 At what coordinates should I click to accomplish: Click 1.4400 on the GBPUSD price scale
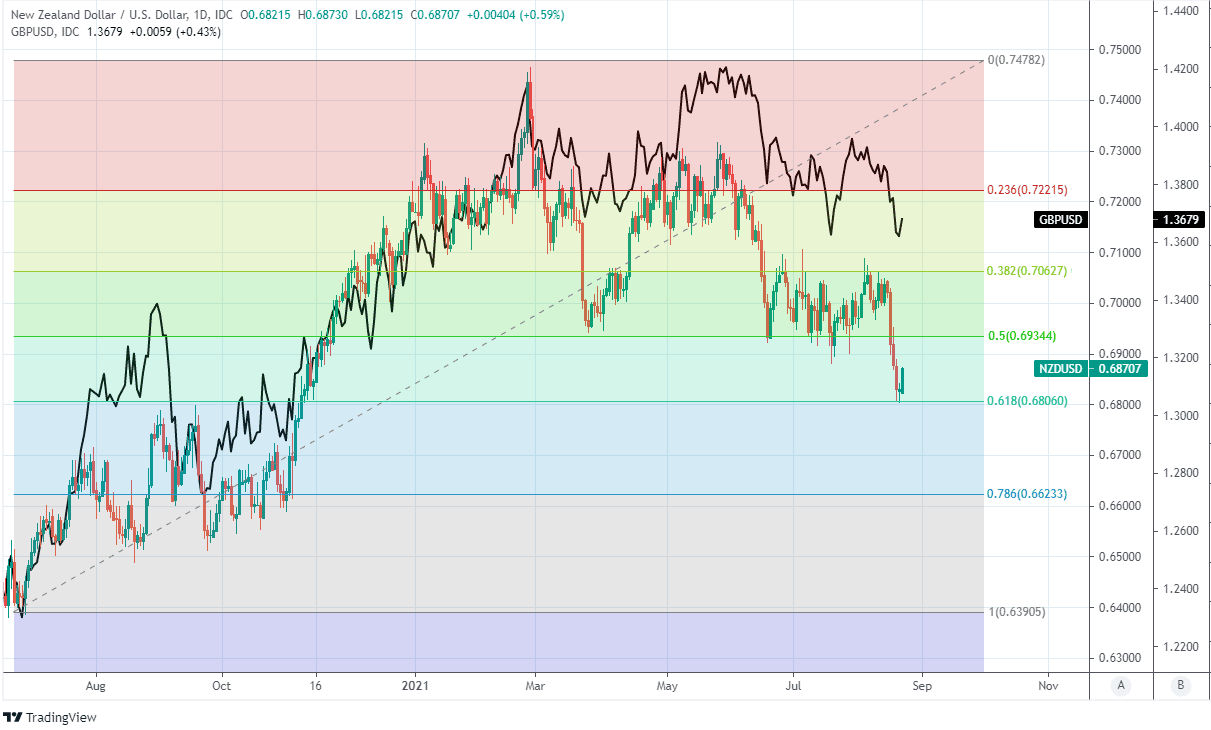(1180, 11)
